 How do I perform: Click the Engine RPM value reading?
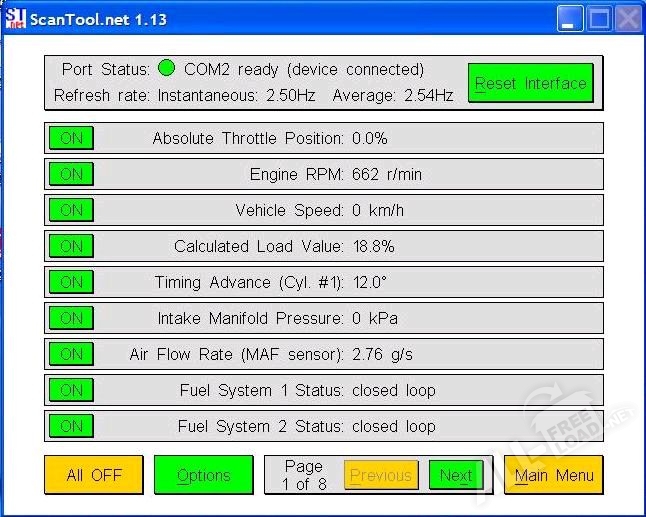[387, 174]
